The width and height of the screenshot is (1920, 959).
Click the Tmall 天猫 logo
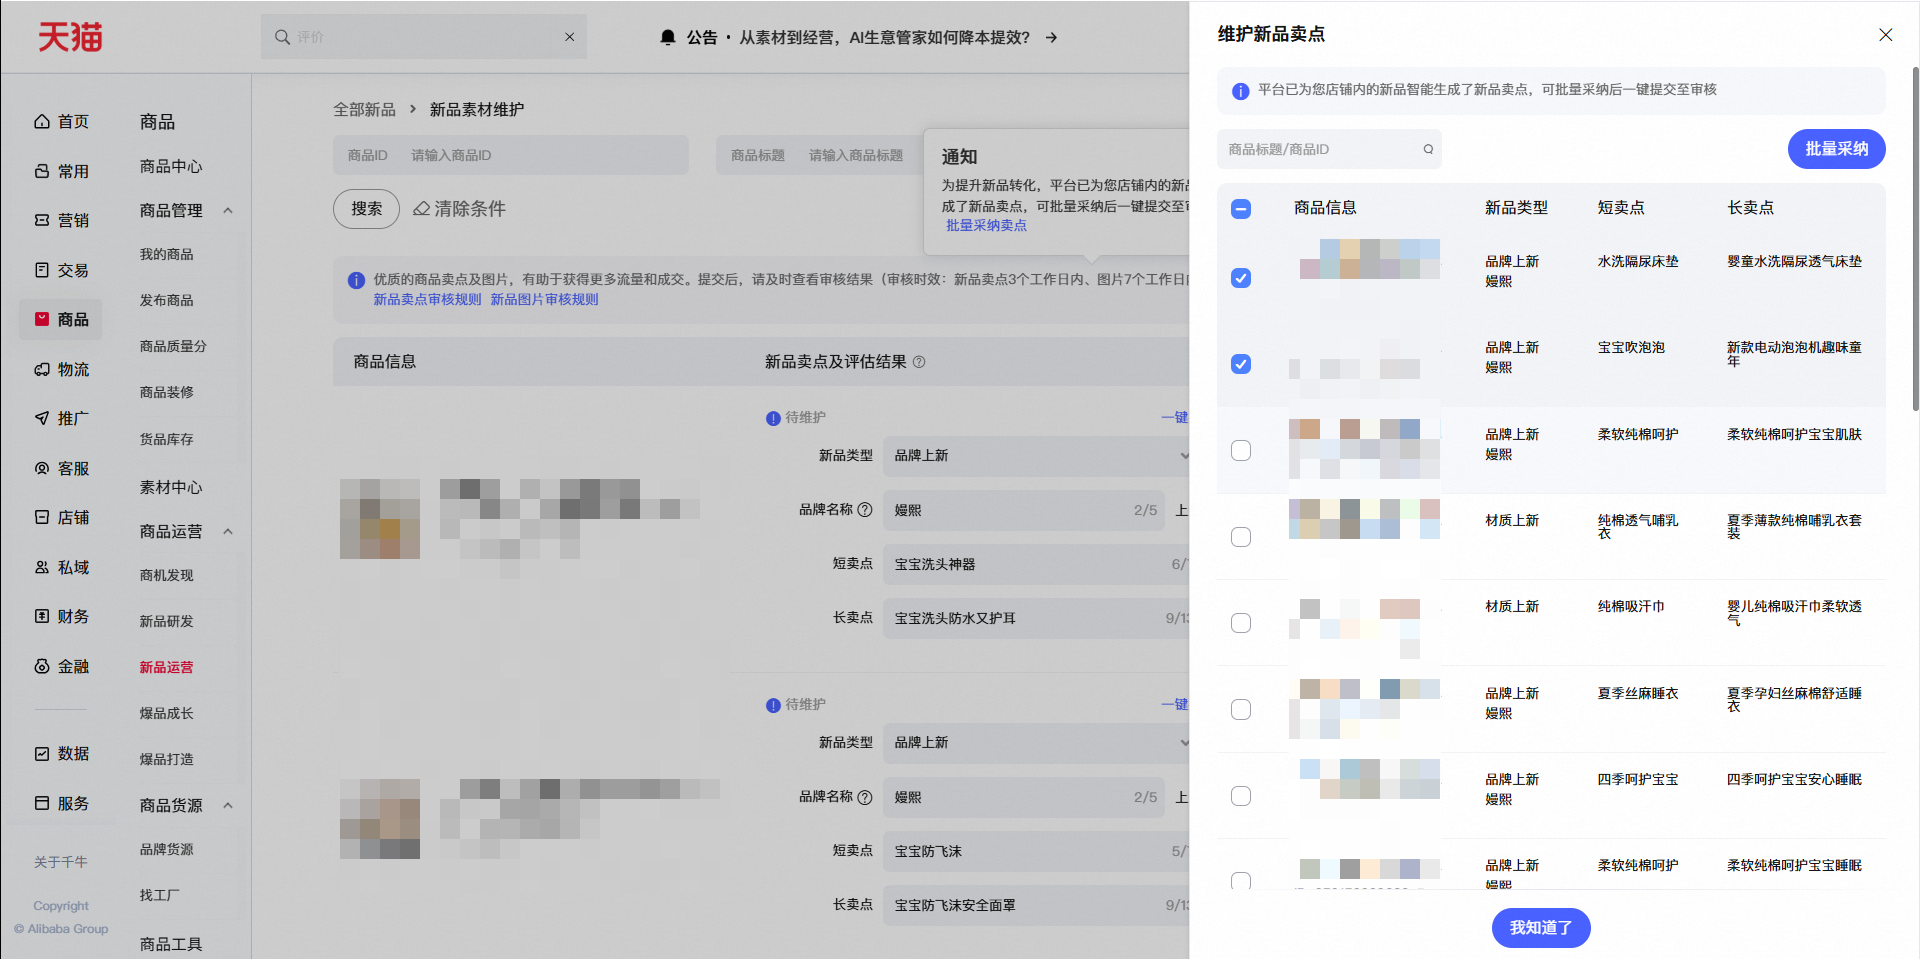tap(70, 37)
